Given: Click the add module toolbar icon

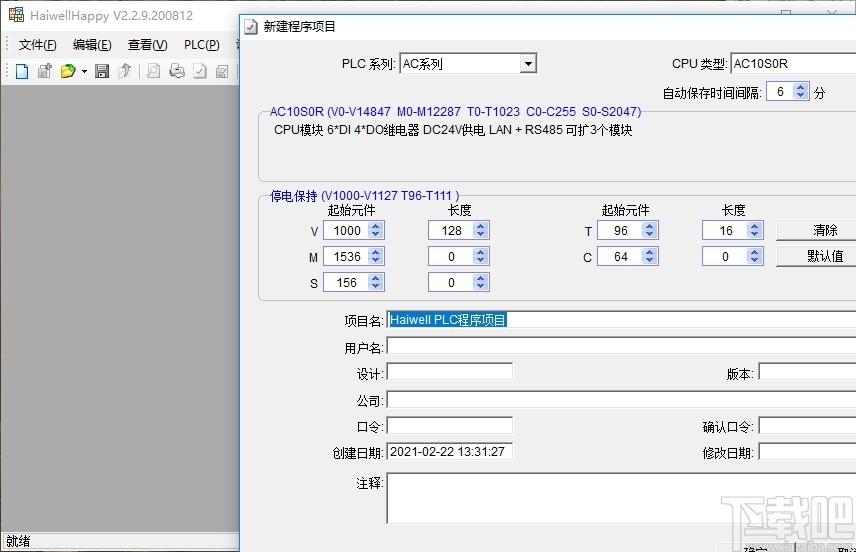Looking at the screenshot, I should [45, 71].
